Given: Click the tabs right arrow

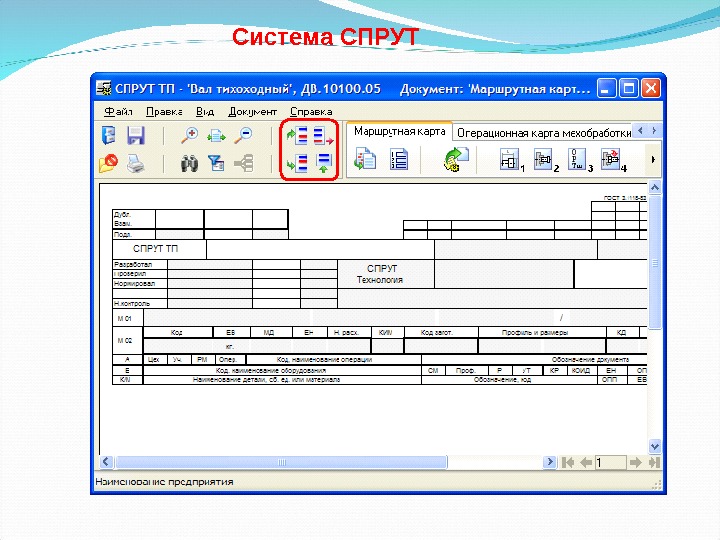Looking at the screenshot, I should 654,130.
